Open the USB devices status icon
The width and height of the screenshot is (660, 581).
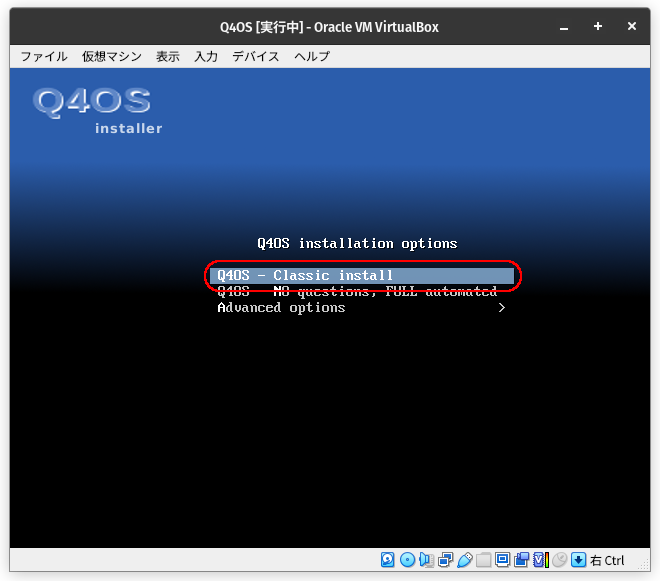tap(464, 560)
